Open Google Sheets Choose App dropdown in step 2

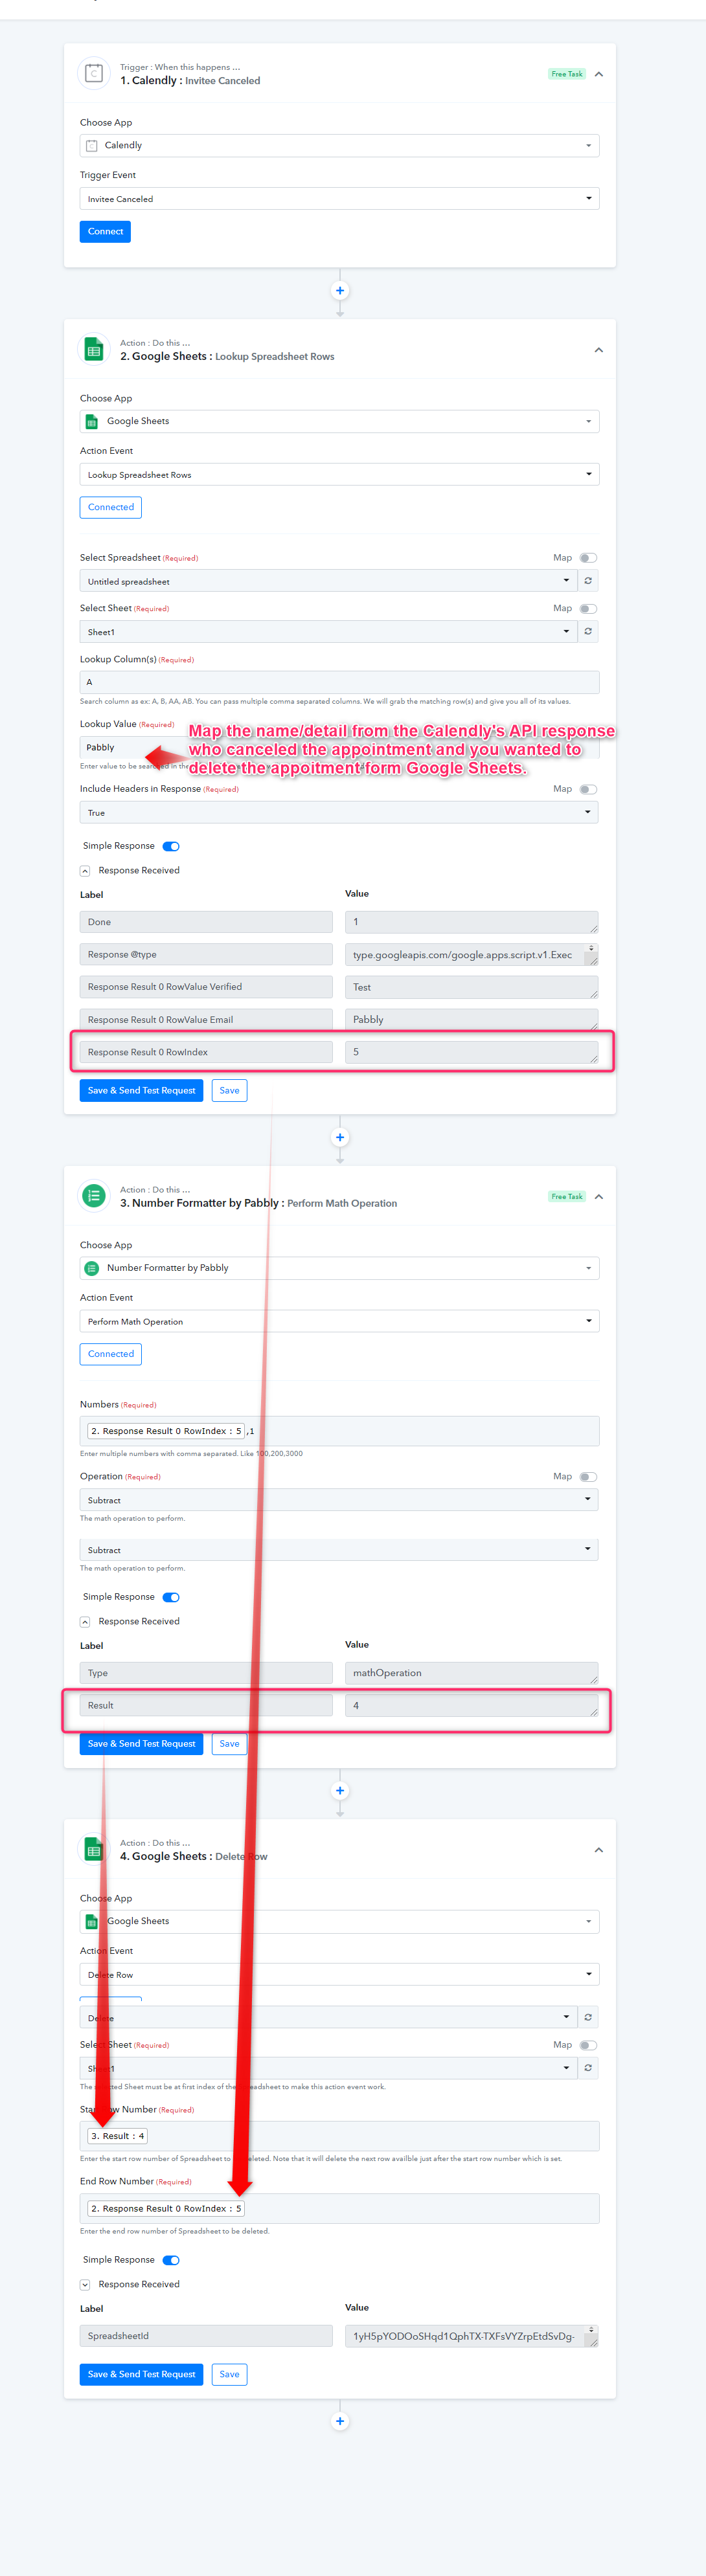[340, 422]
